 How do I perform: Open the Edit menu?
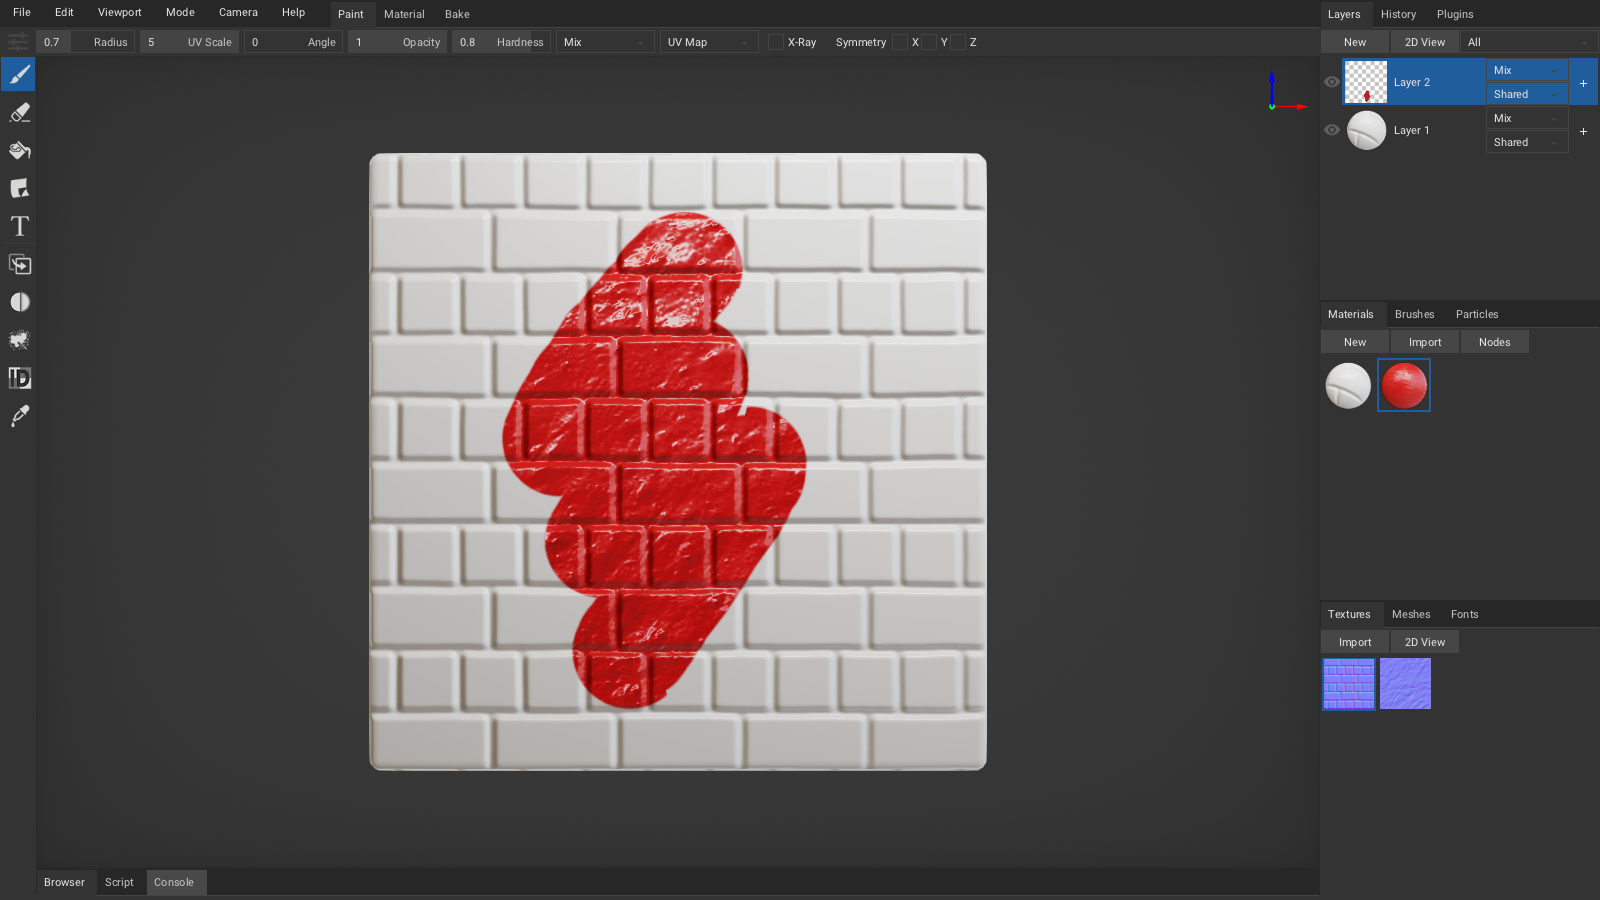pos(64,12)
